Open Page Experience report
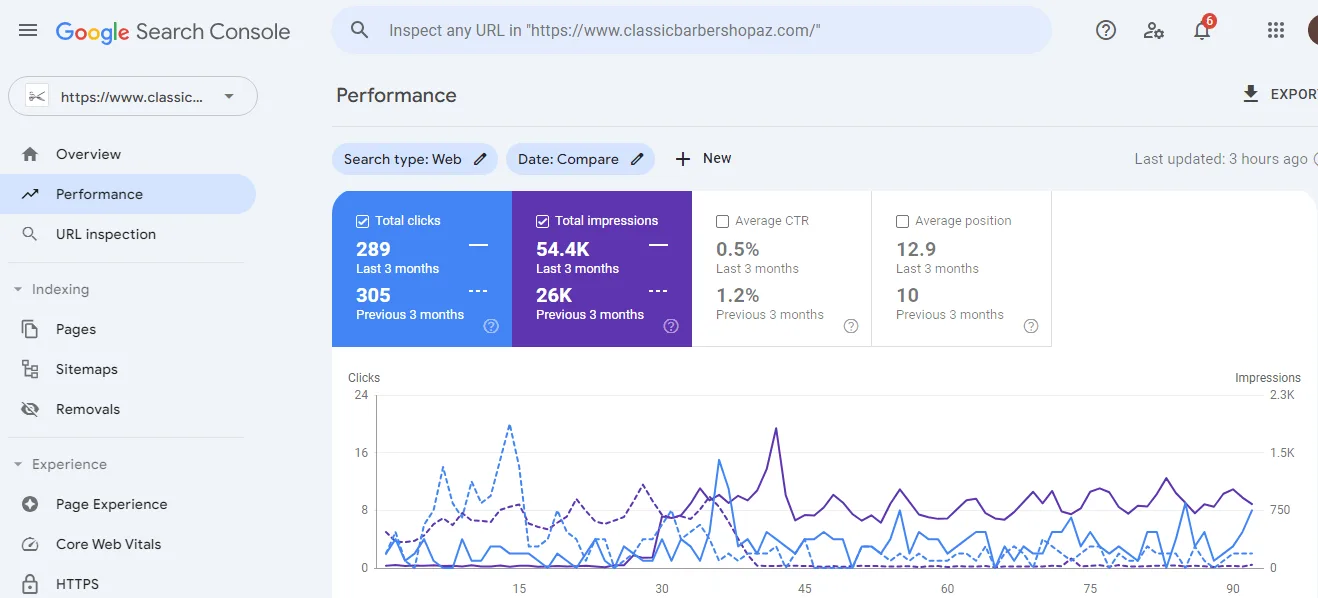Screen dimensions: 1318x598 pos(128,504)
